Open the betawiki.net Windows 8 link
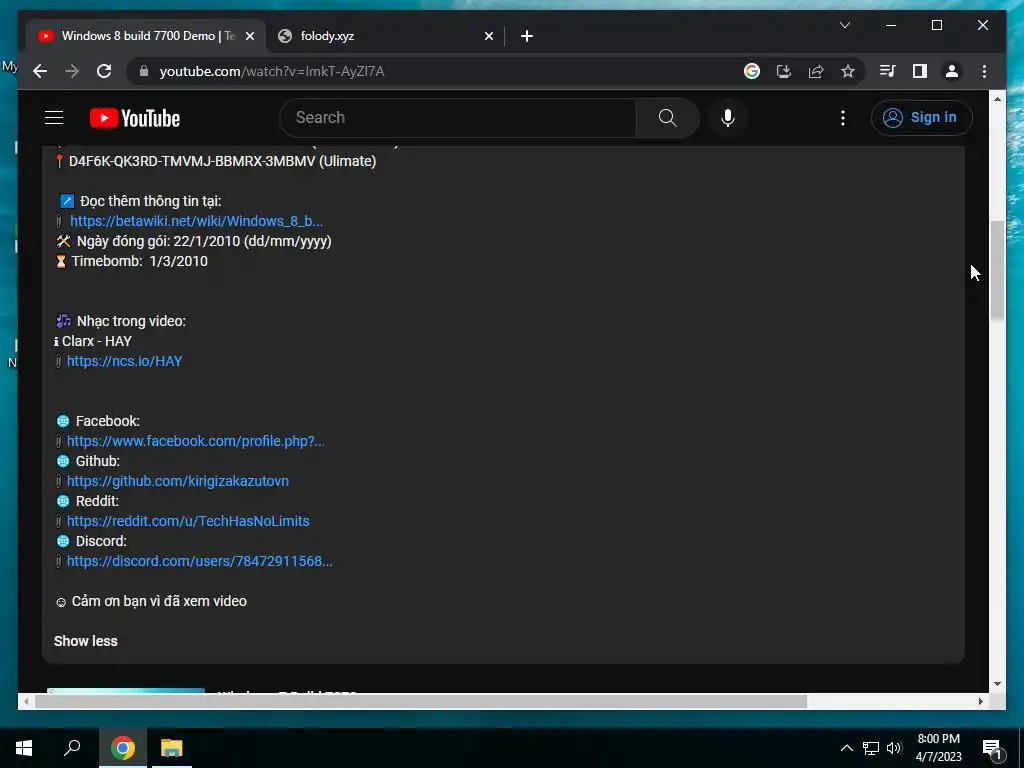Viewport: 1024px width, 768px height. pyautogui.click(x=197, y=221)
